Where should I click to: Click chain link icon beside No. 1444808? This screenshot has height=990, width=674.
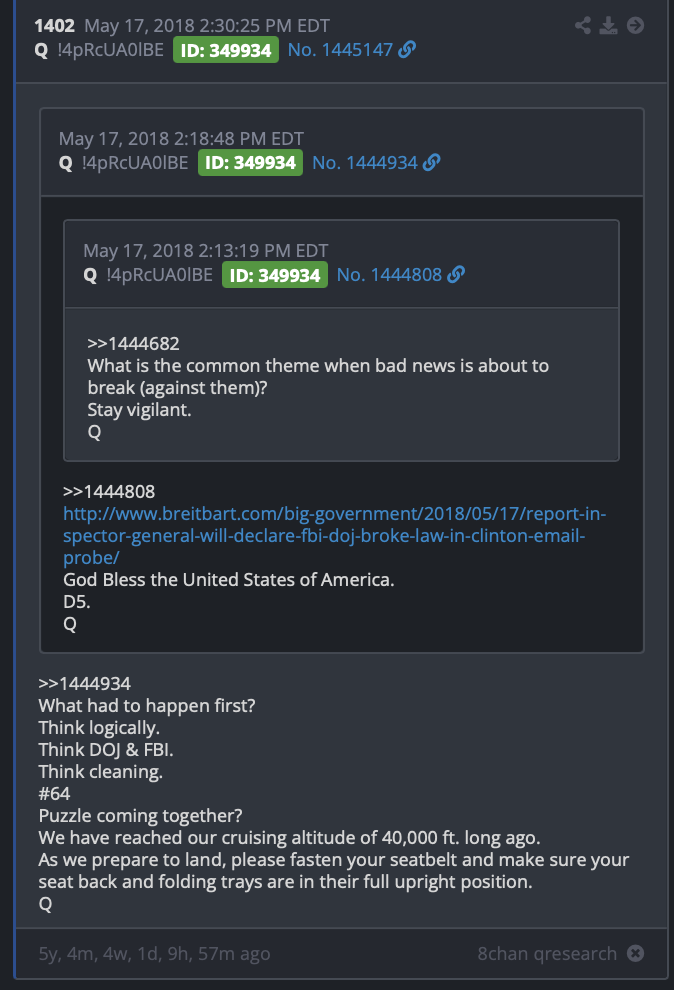coord(456,275)
